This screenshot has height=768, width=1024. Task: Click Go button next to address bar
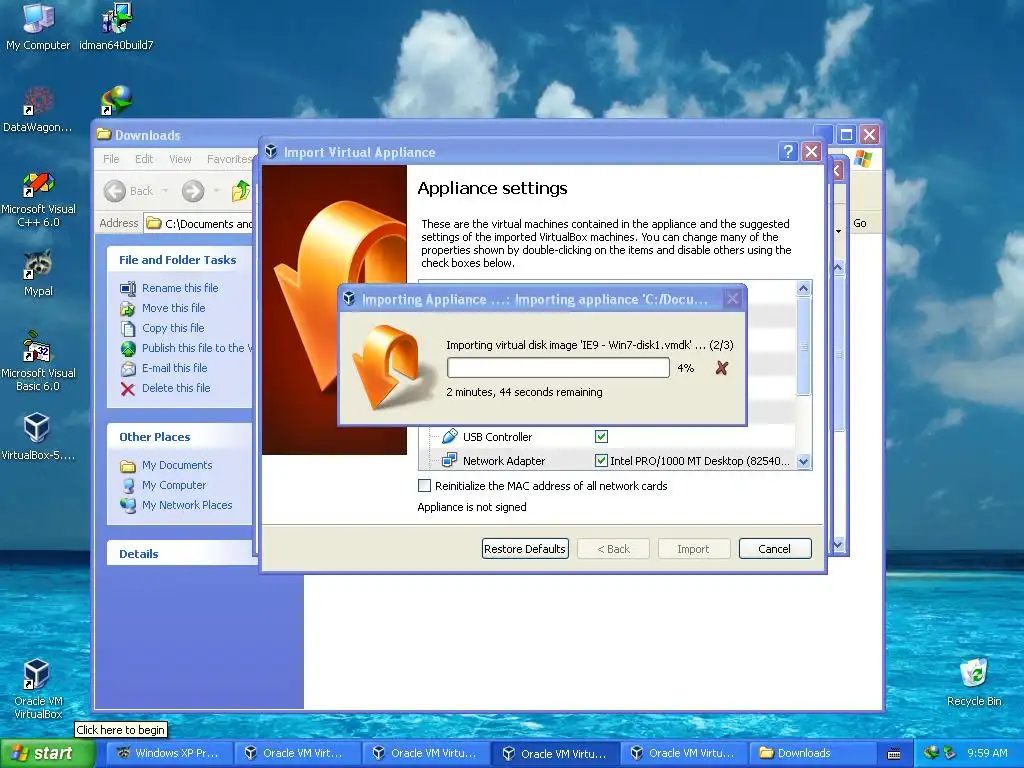[x=860, y=223]
